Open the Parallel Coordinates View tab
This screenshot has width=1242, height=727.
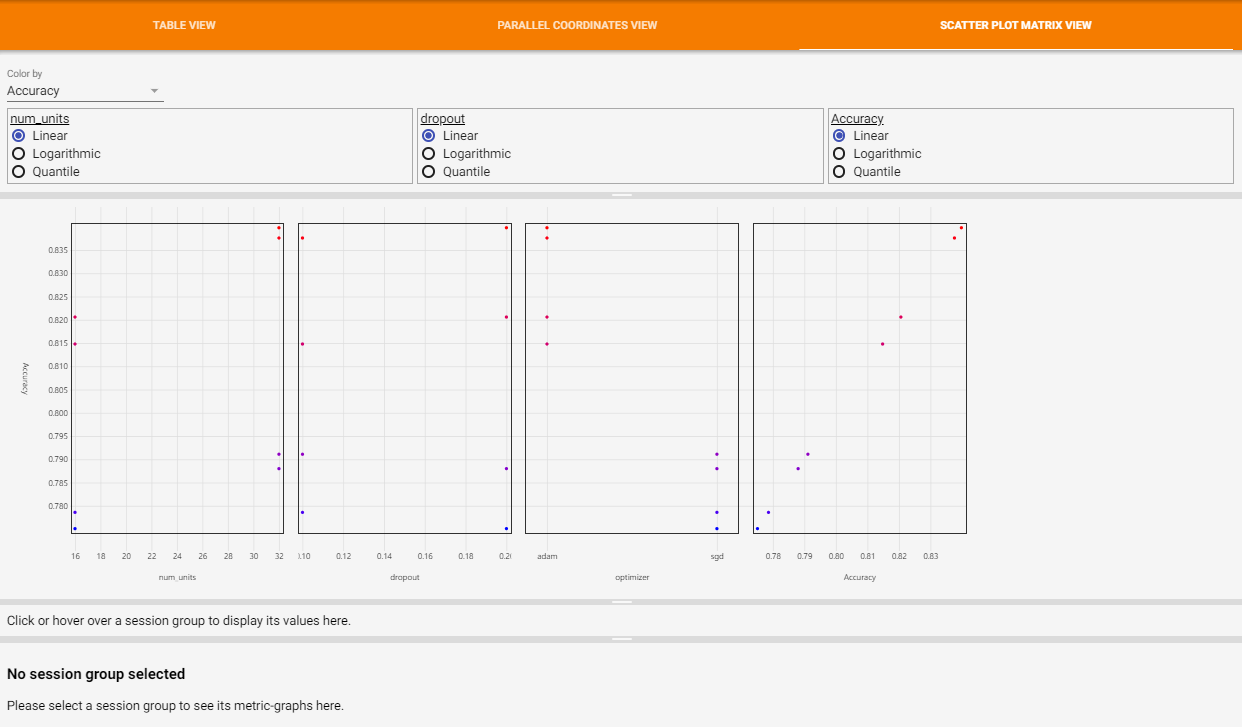(x=575, y=25)
